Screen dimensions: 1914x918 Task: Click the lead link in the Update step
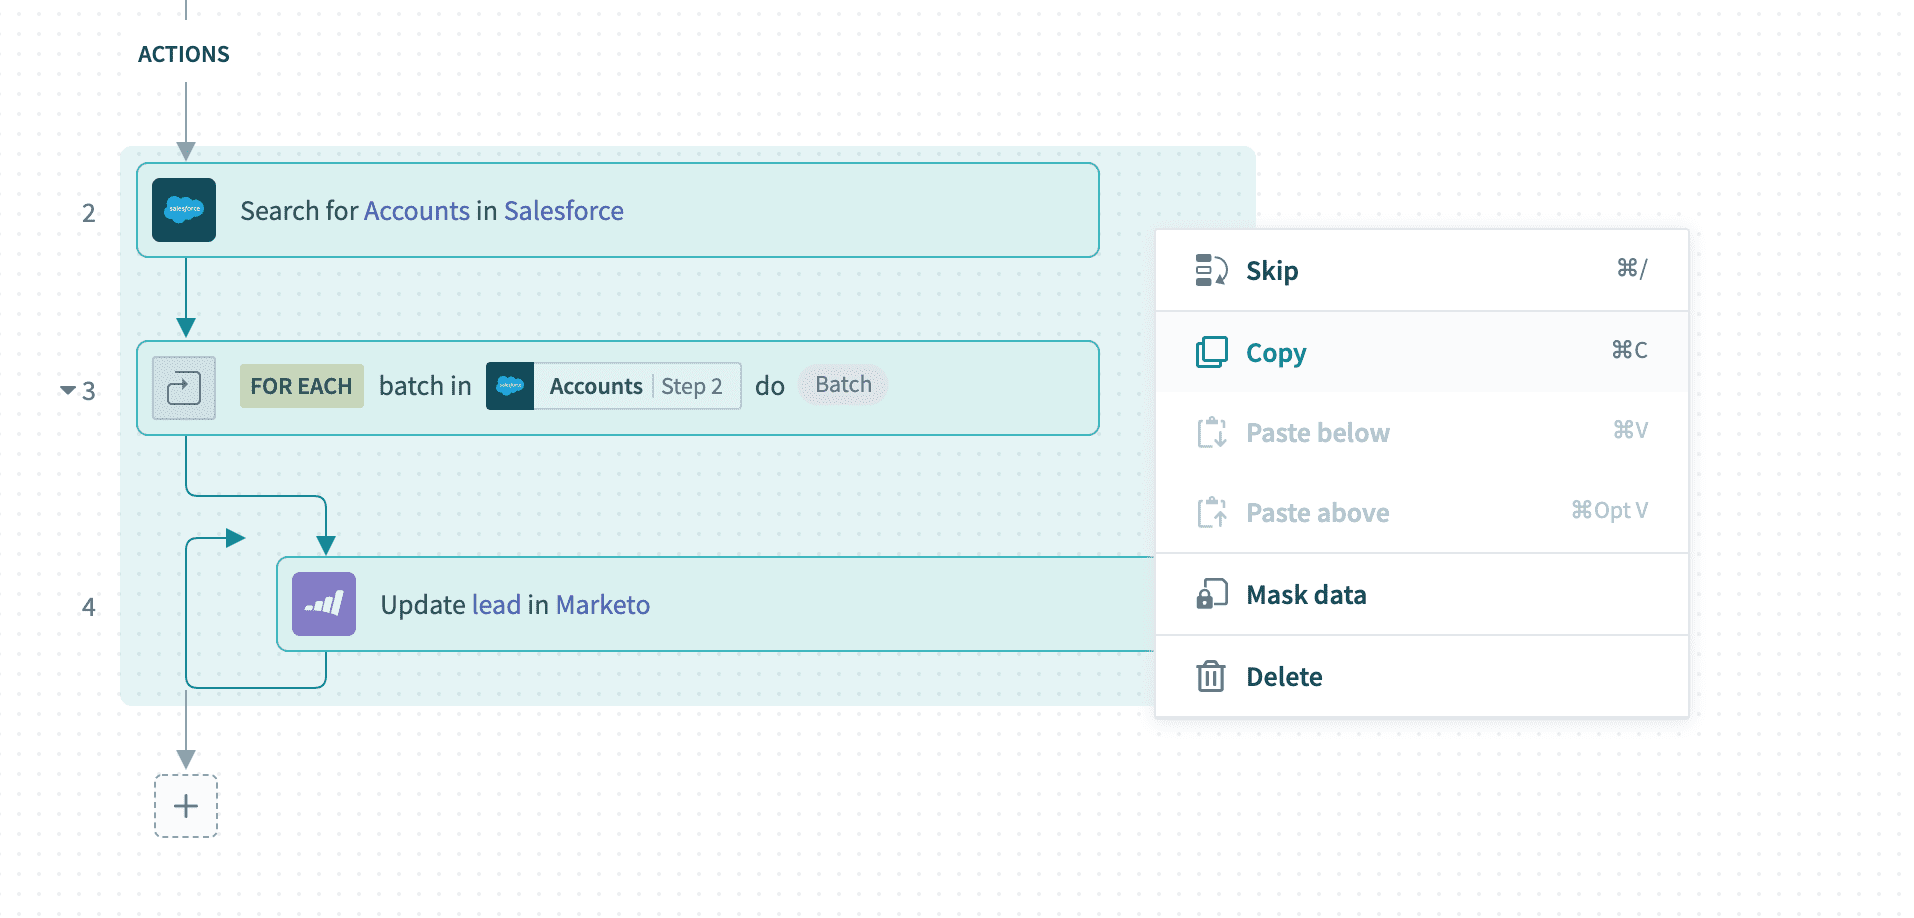[497, 604]
